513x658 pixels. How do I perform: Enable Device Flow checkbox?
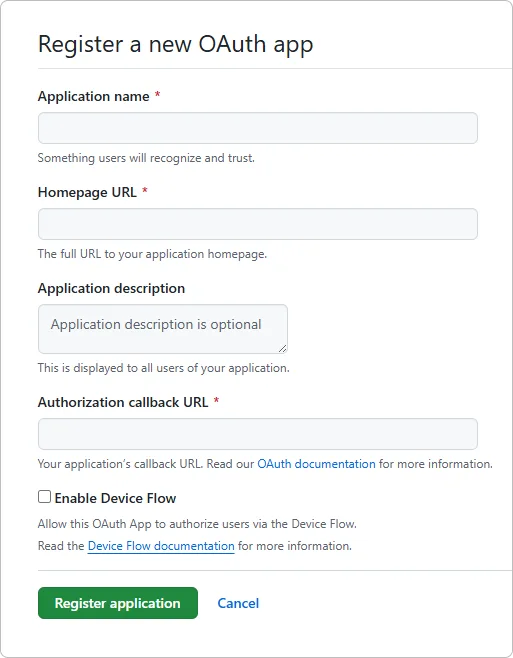(x=44, y=497)
